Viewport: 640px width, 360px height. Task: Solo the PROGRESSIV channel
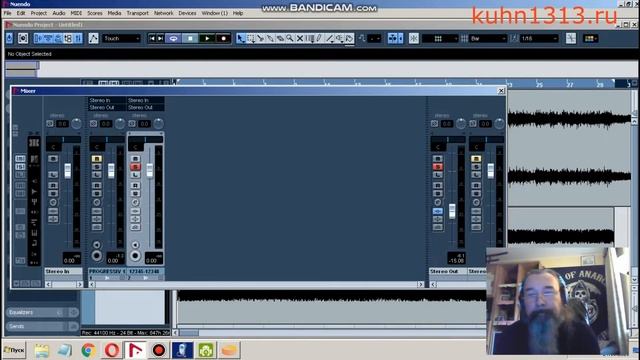[x=97, y=167]
